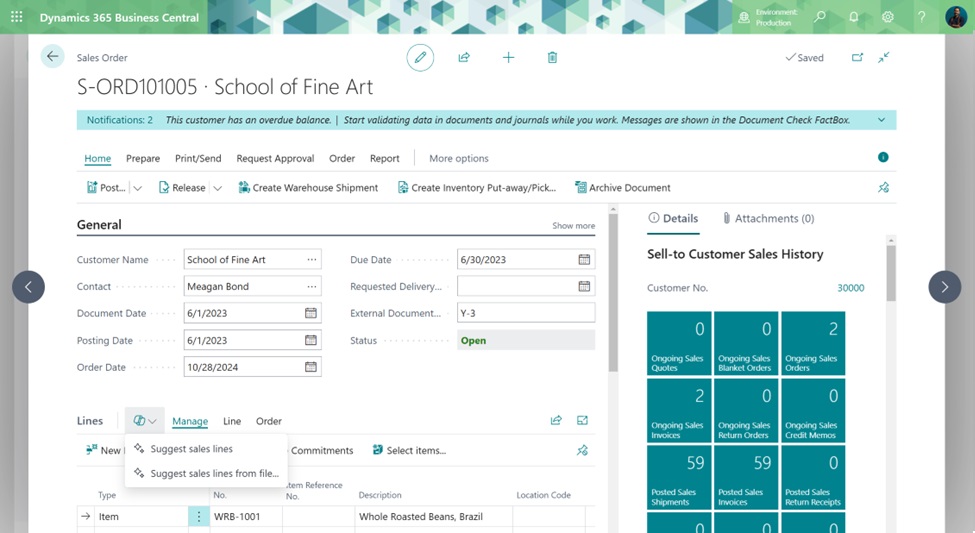Expand the notifications bar chevron
975x533 pixels.
[x=881, y=120]
